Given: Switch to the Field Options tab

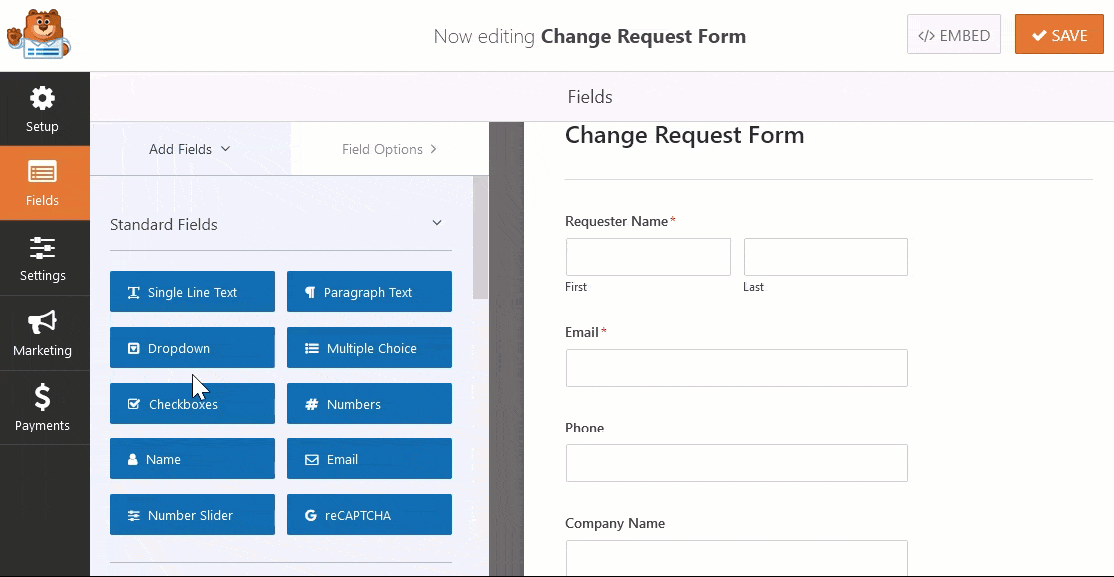Looking at the screenshot, I should 389,148.
